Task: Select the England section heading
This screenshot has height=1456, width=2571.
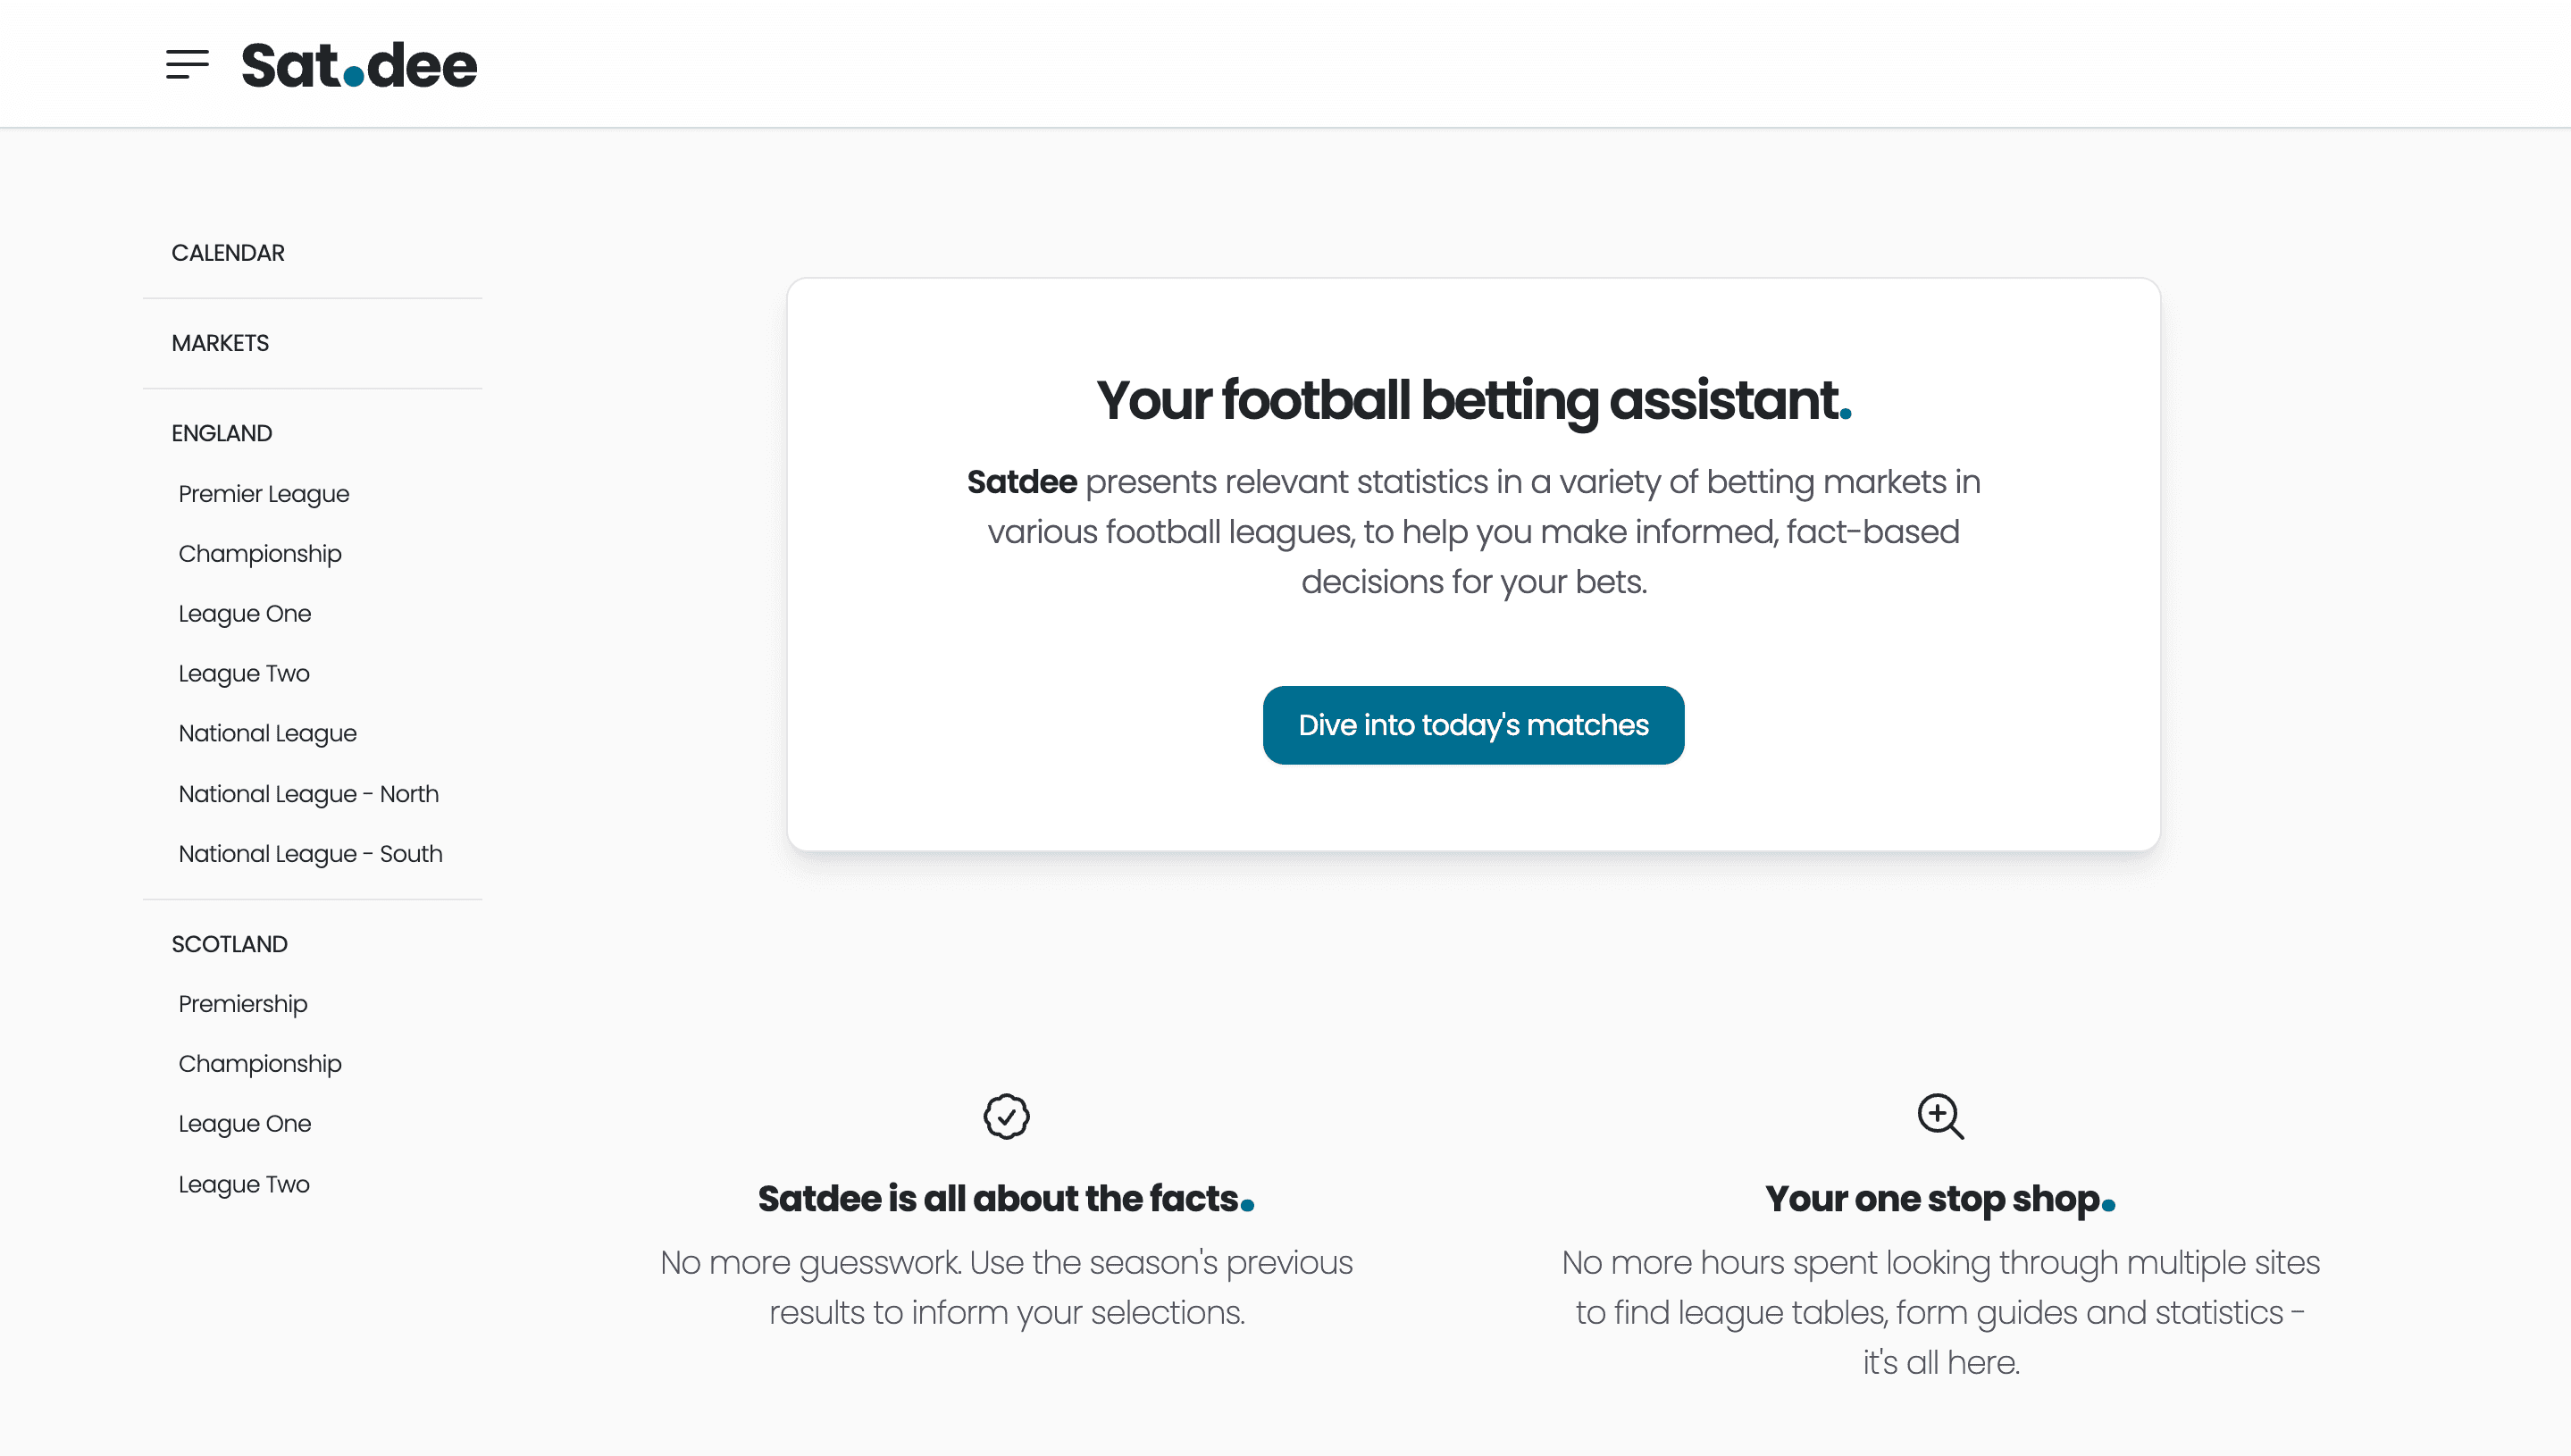Action: click(222, 433)
